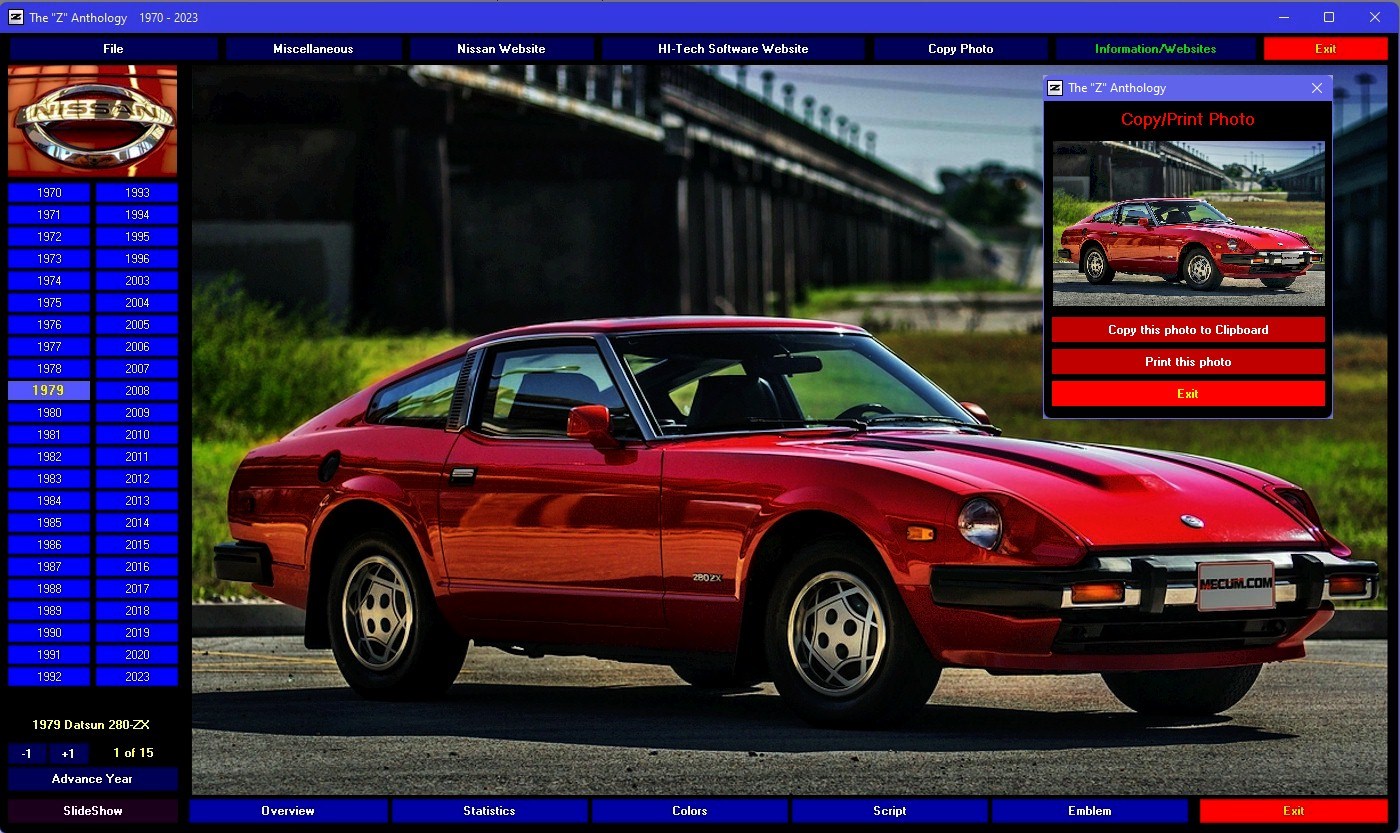Select year 1986
This screenshot has height=833, width=1400.
click(49, 545)
